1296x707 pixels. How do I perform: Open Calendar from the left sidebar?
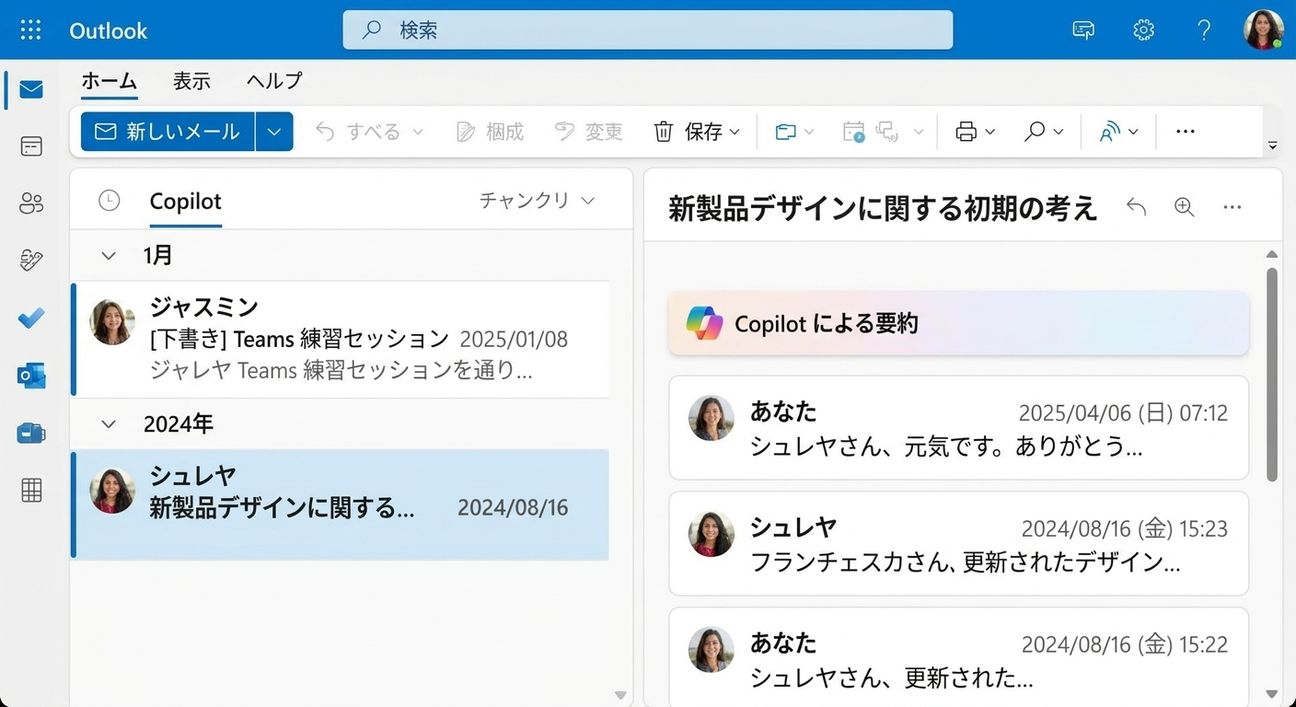click(x=31, y=146)
